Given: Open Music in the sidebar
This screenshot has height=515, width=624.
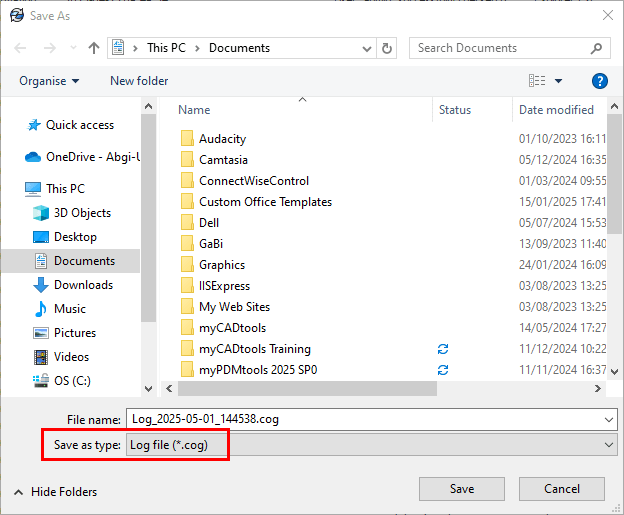Looking at the screenshot, I should [x=59, y=309].
